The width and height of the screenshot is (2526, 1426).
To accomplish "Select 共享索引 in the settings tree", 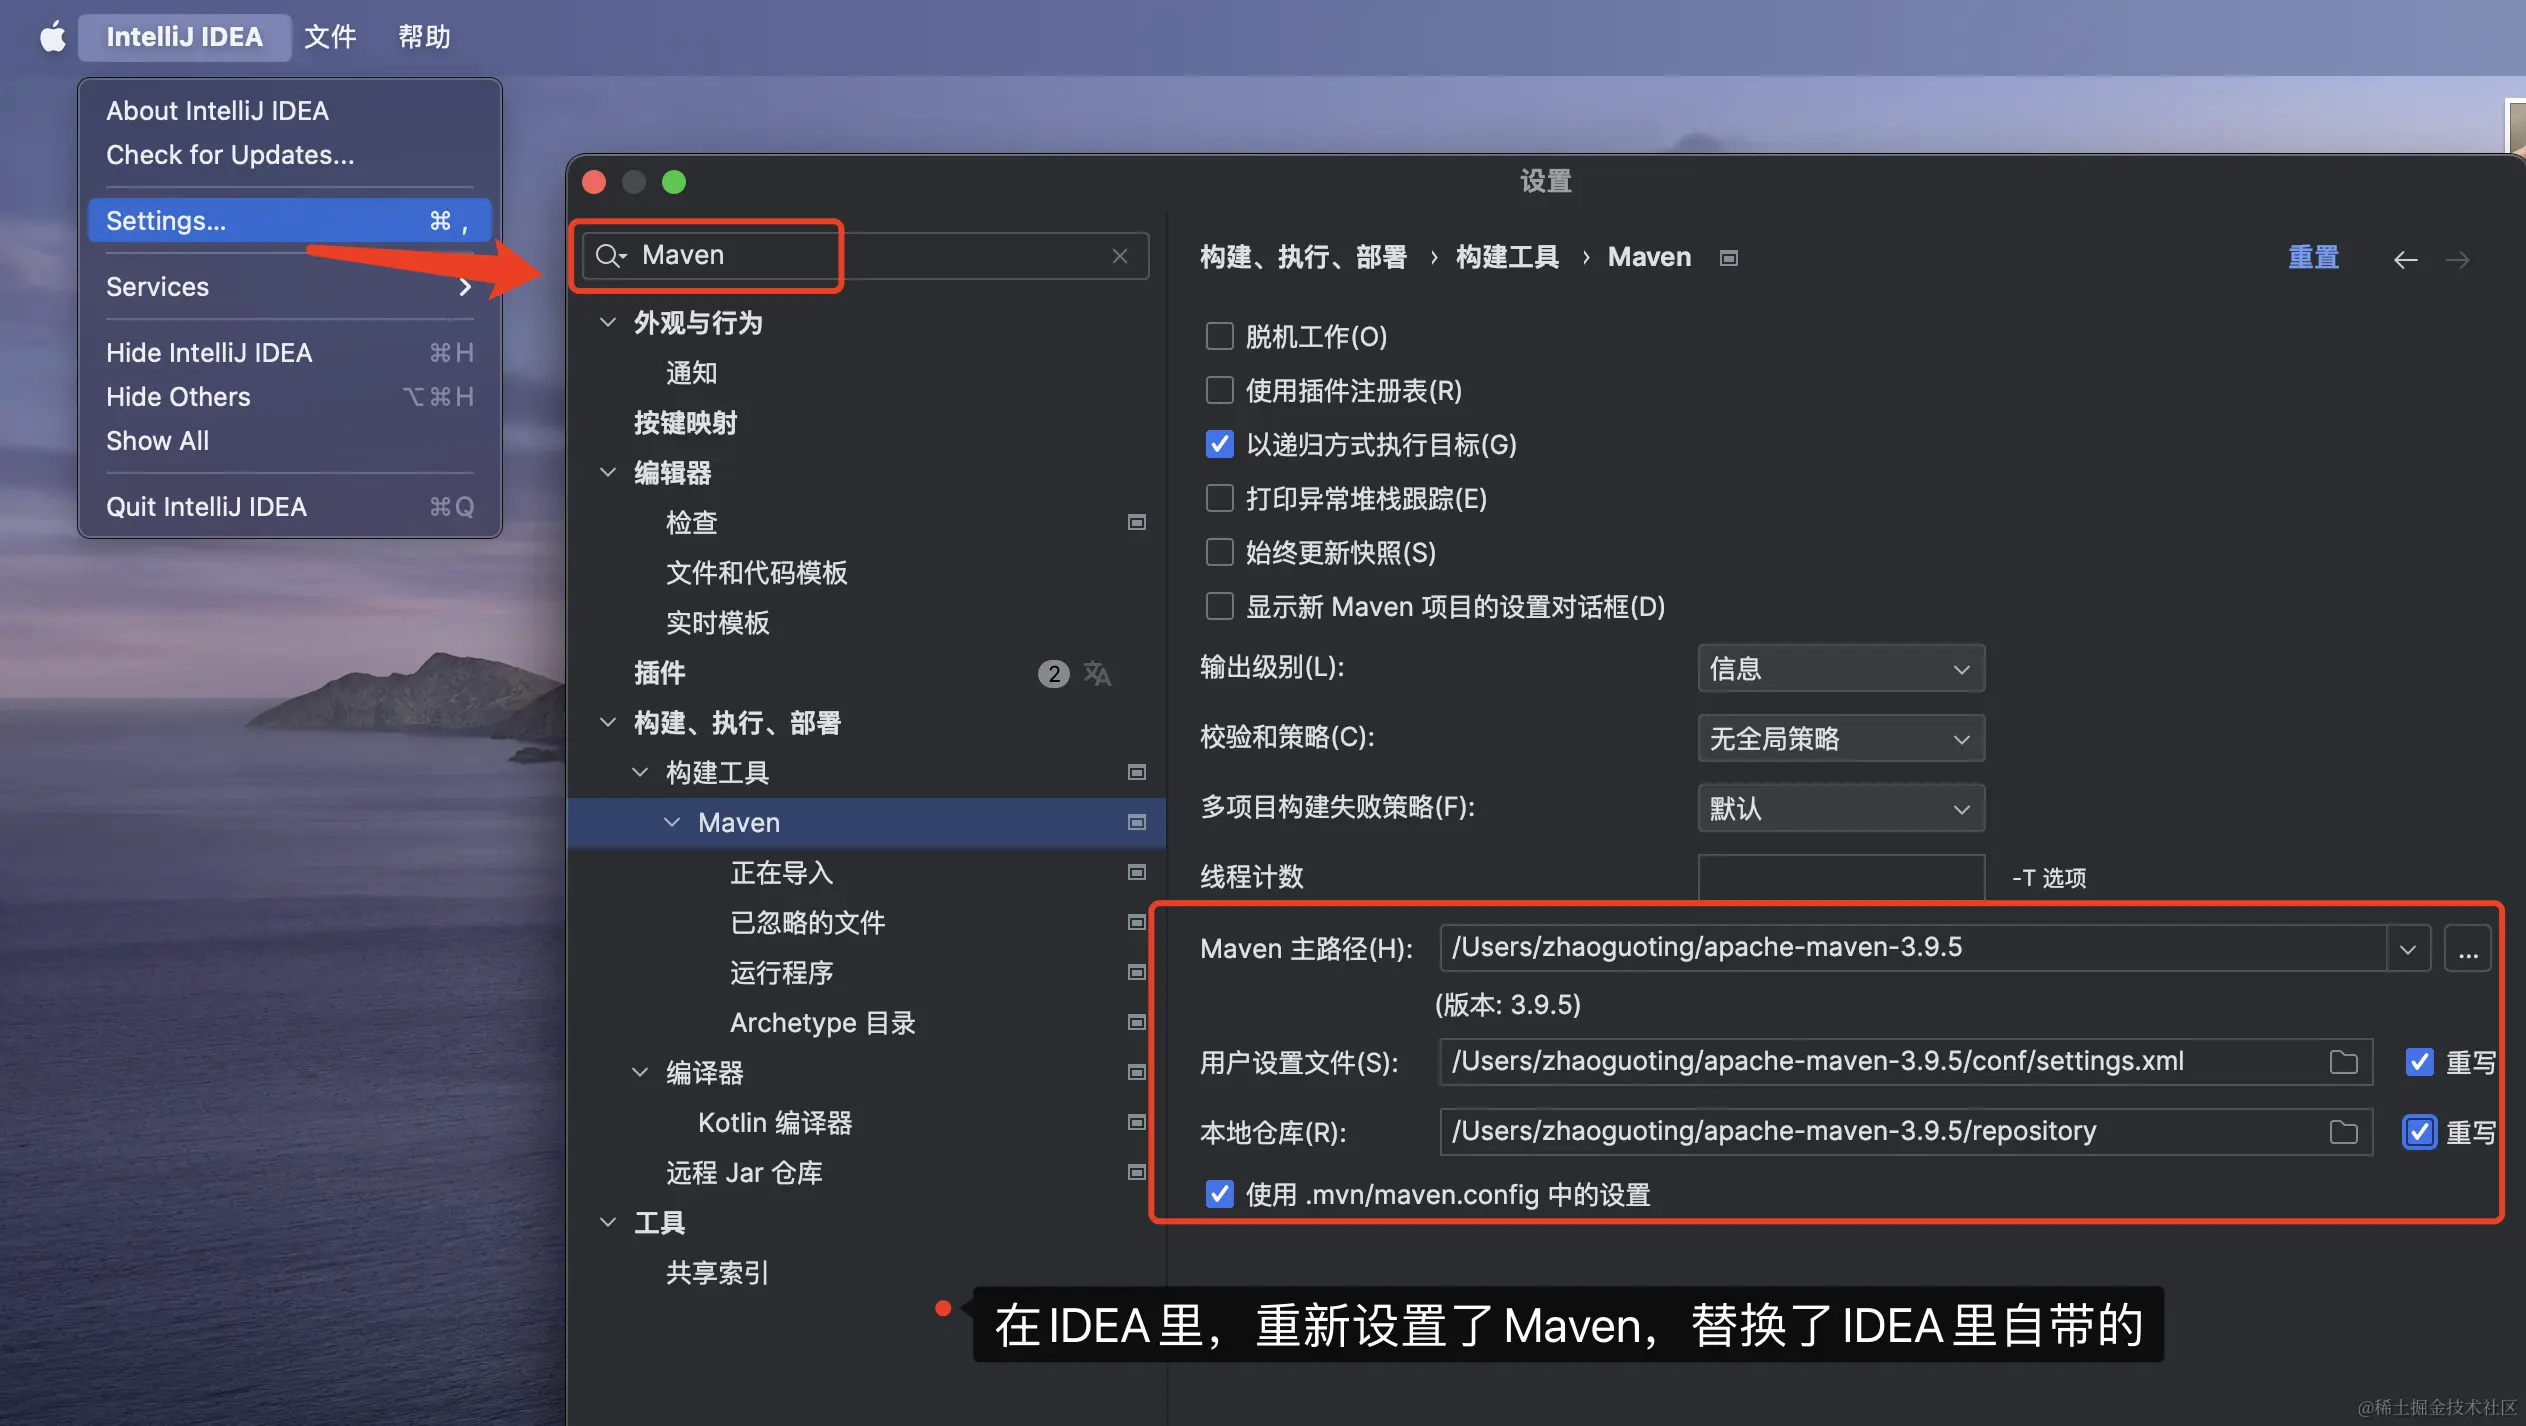I will tap(717, 1273).
